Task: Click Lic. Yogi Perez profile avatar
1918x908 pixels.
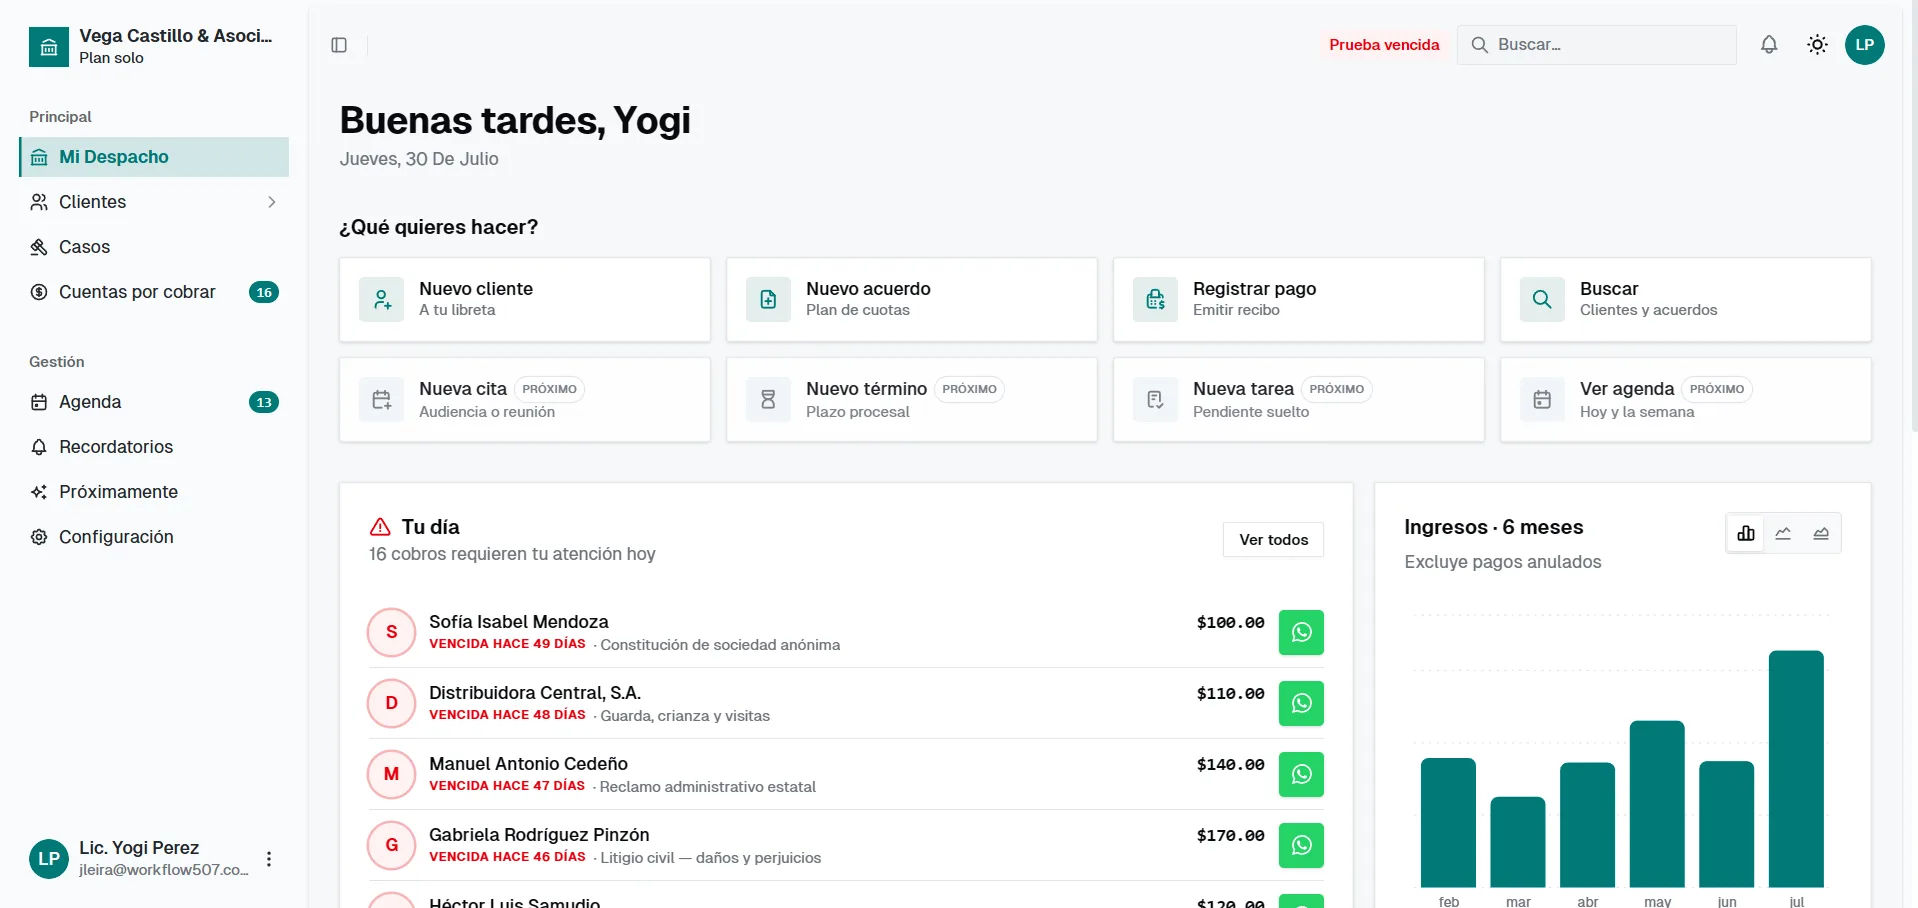Action: 49,859
